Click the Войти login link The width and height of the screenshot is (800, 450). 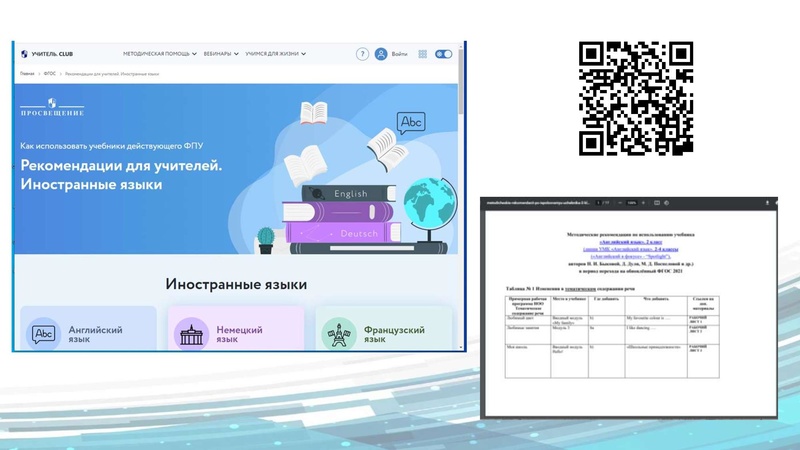(x=399, y=54)
